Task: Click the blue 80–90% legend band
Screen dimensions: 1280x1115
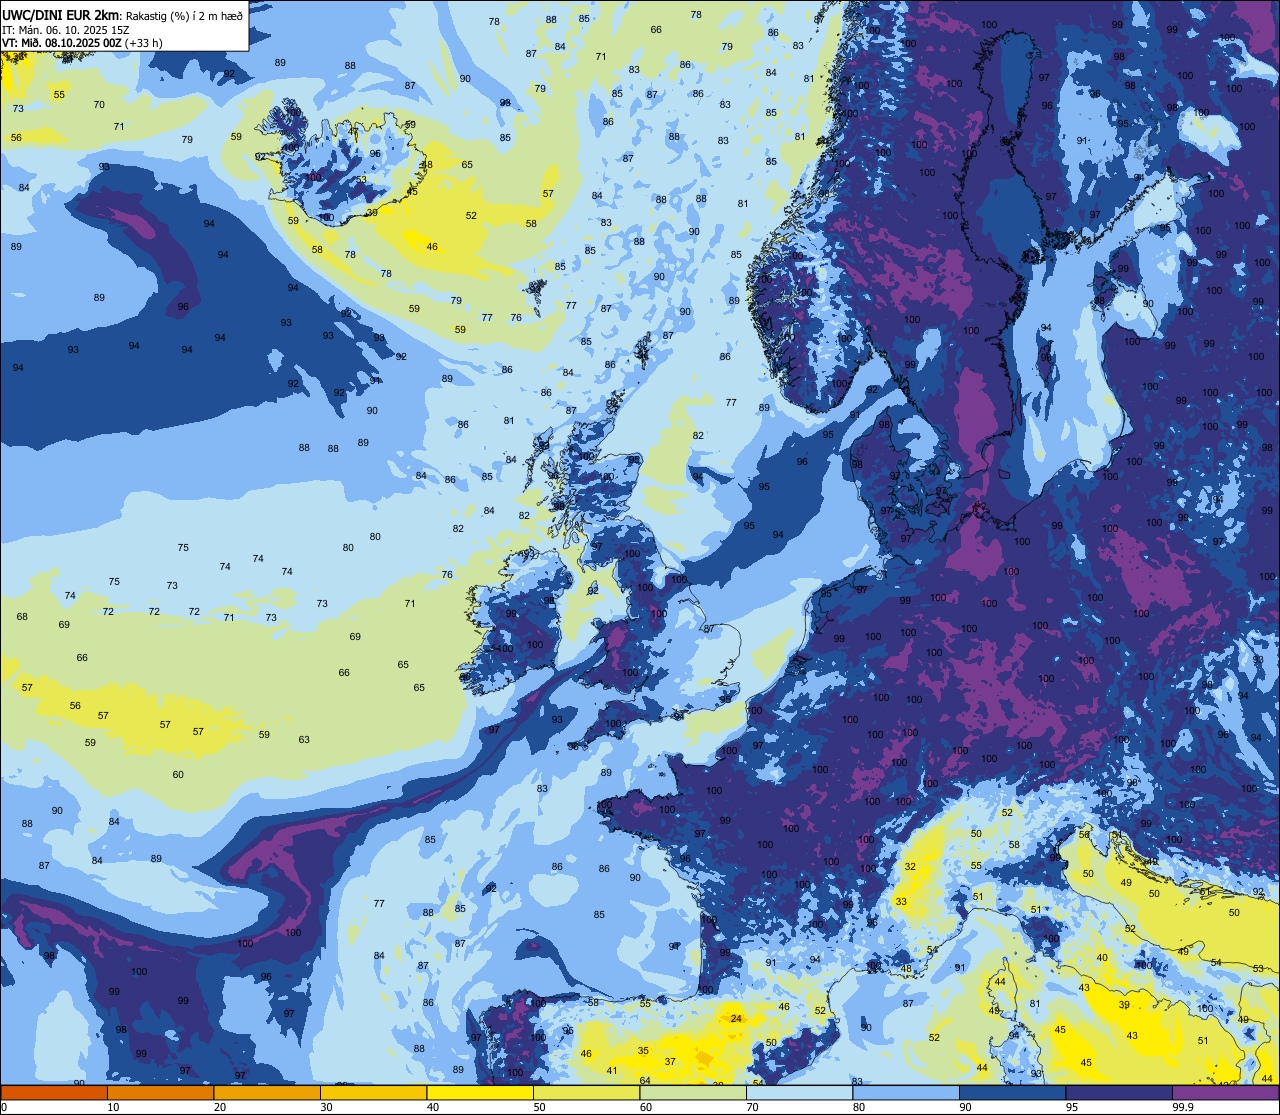Action: tap(906, 1093)
